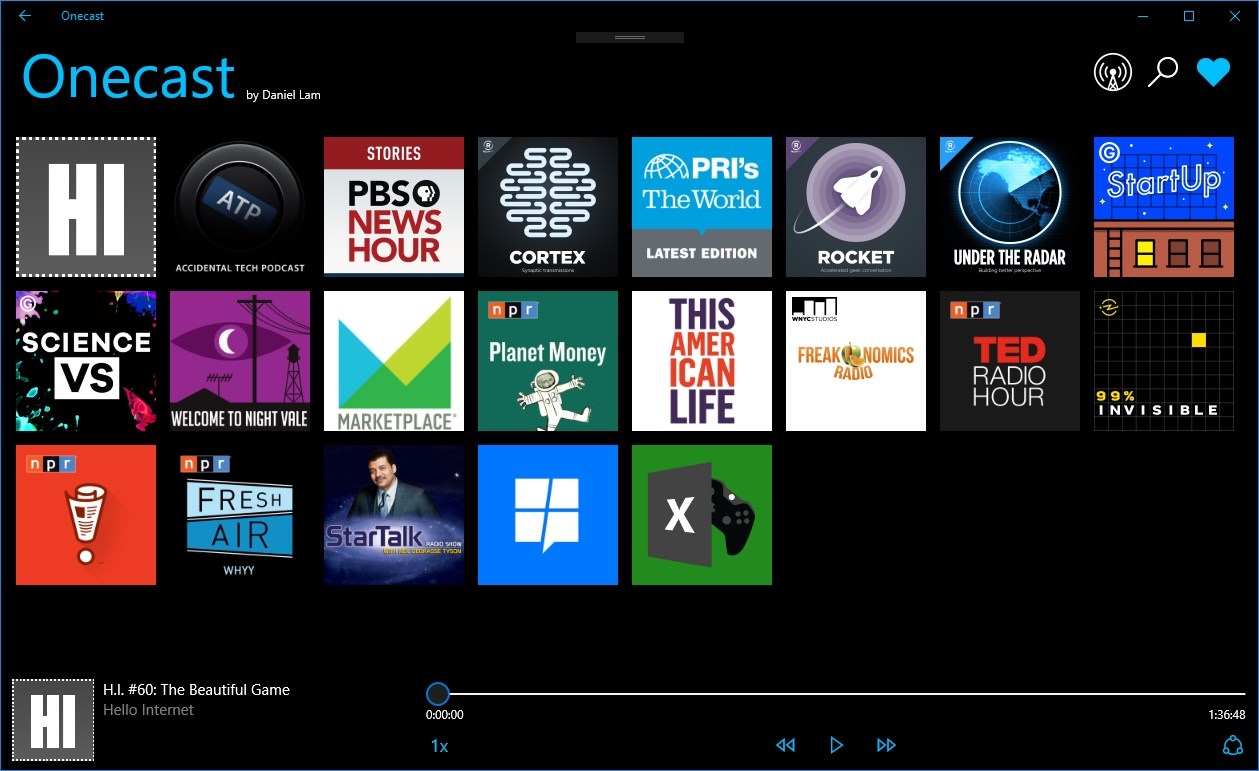This screenshot has height=771, width=1259.
Task: Click episode title H.I. #60: The Beautiful Game
Action: 196,690
